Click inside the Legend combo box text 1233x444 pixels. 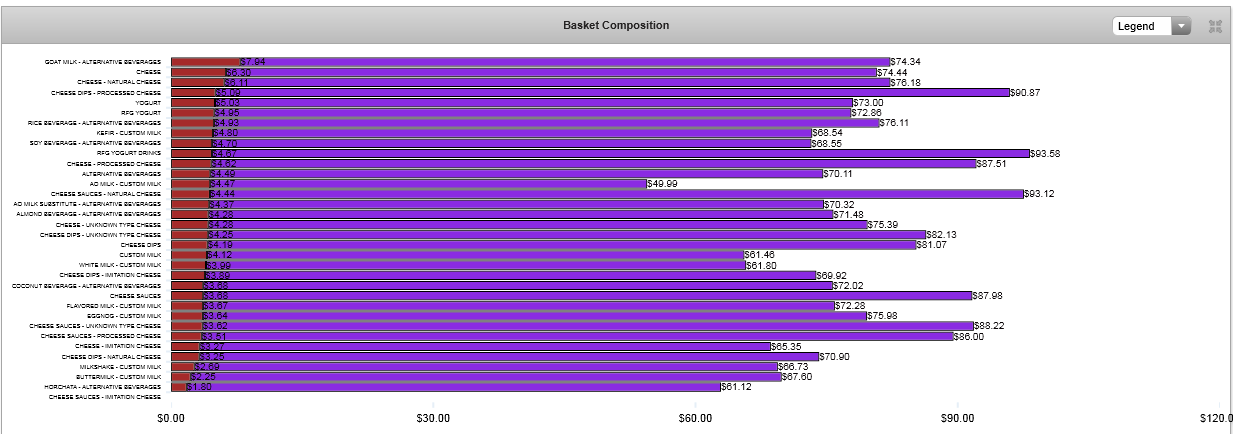[x=1141, y=27]
